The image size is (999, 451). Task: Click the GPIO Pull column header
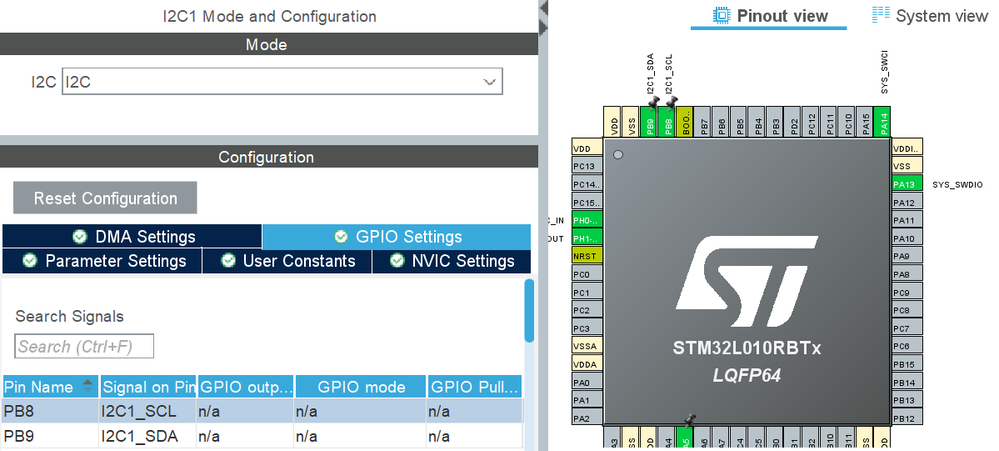(x=474, y=387)
